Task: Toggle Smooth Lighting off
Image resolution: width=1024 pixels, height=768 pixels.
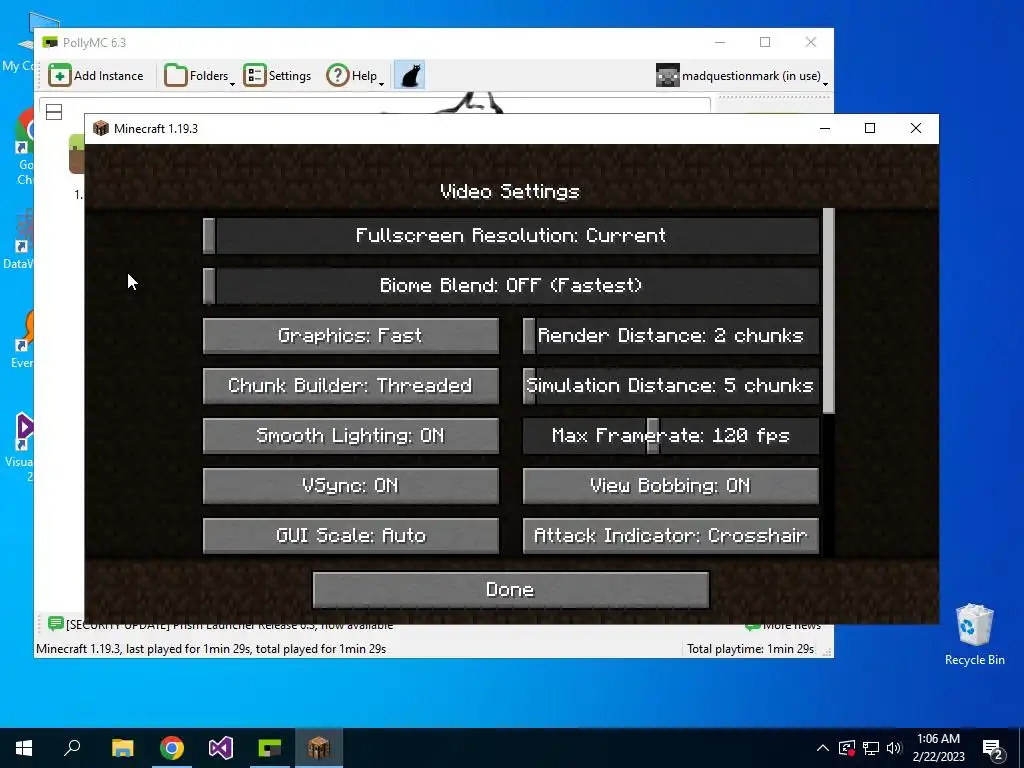Action: (x=351, y=436)
